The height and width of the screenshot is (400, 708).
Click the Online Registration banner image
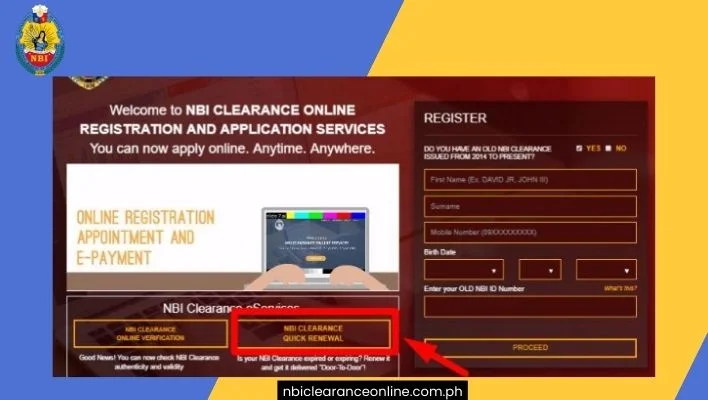tap(233, 227)
